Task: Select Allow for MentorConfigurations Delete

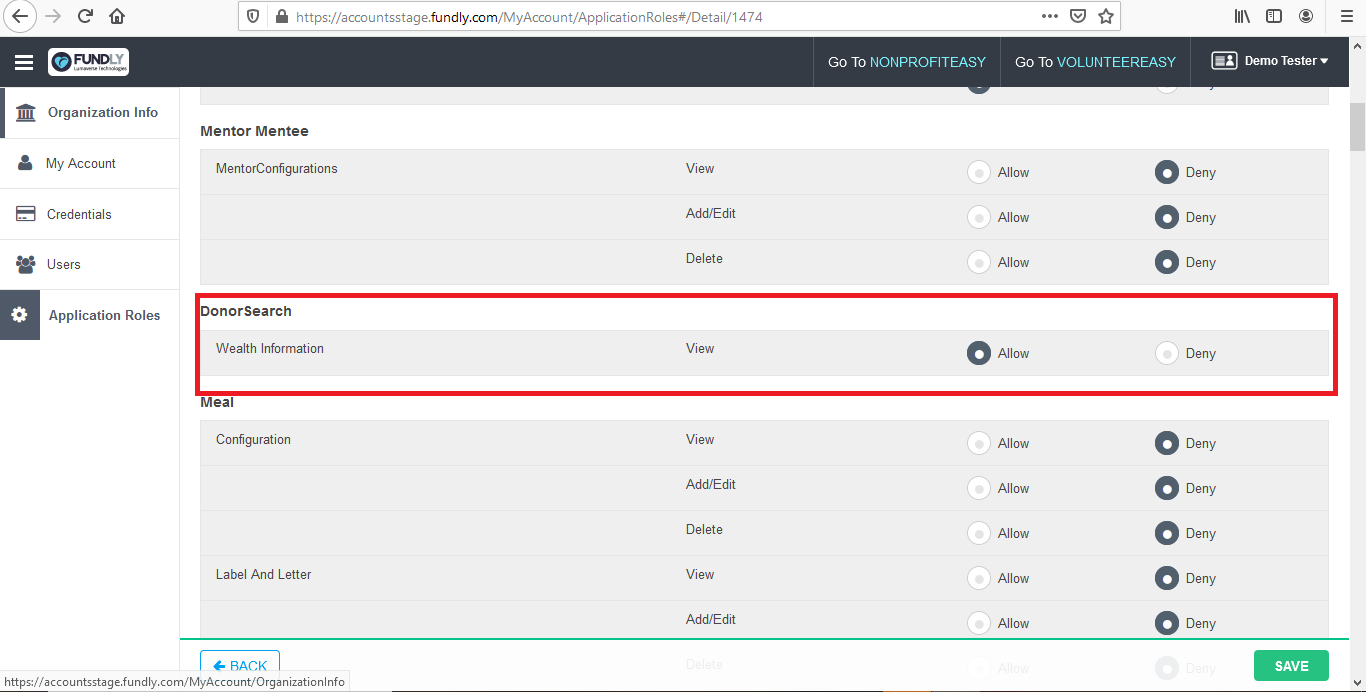Action: [978, 262]
